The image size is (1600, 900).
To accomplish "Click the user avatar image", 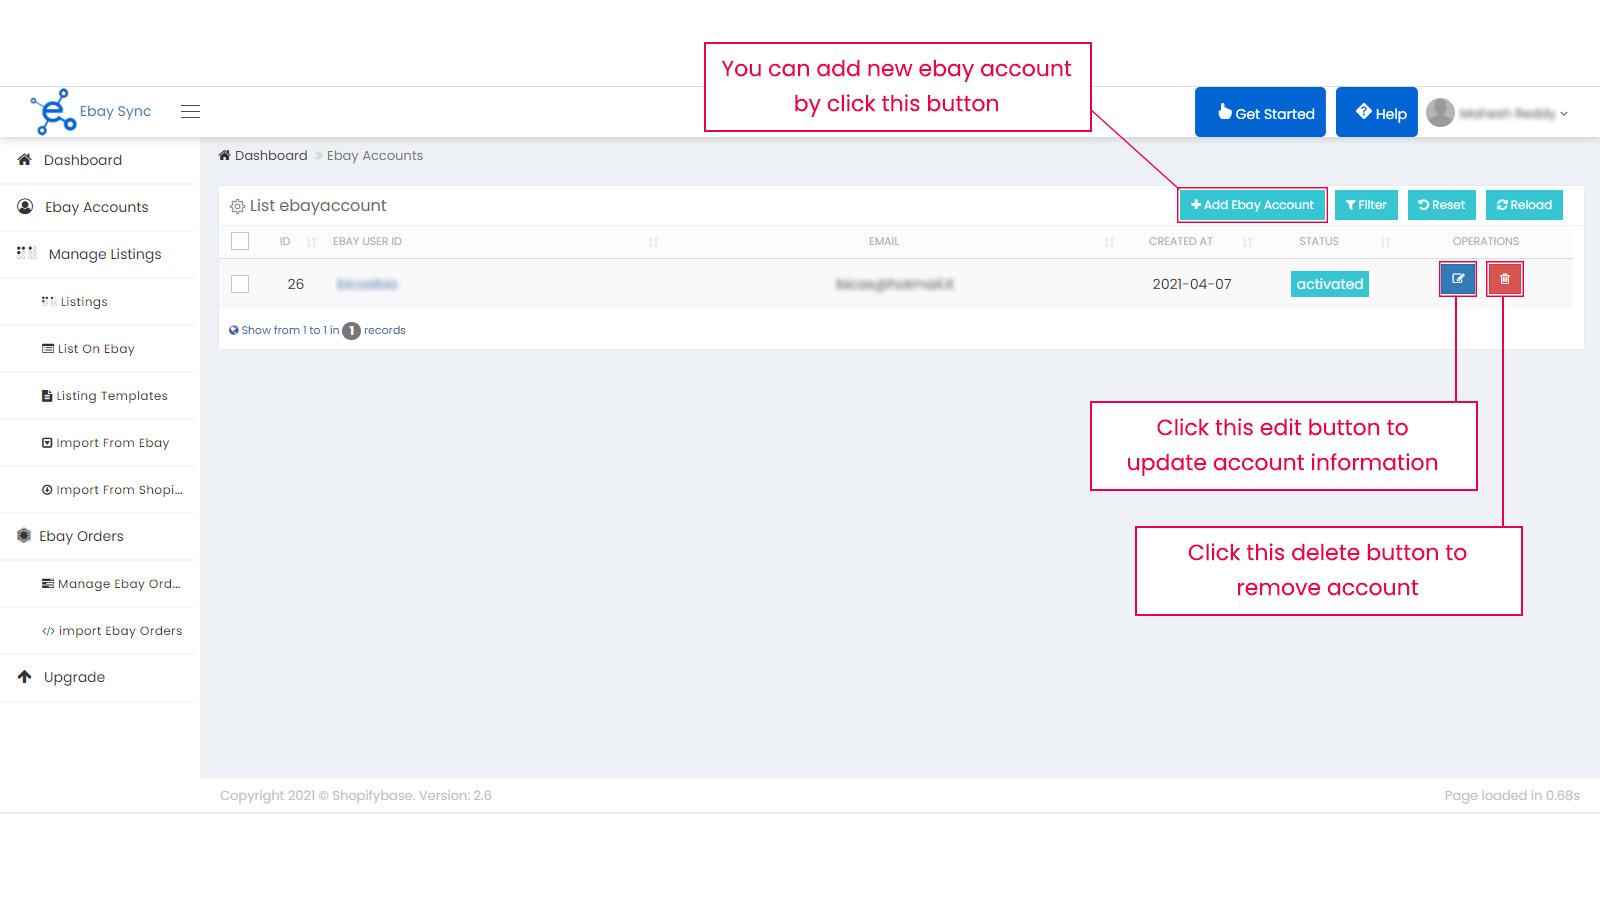I will point(1440,113).
